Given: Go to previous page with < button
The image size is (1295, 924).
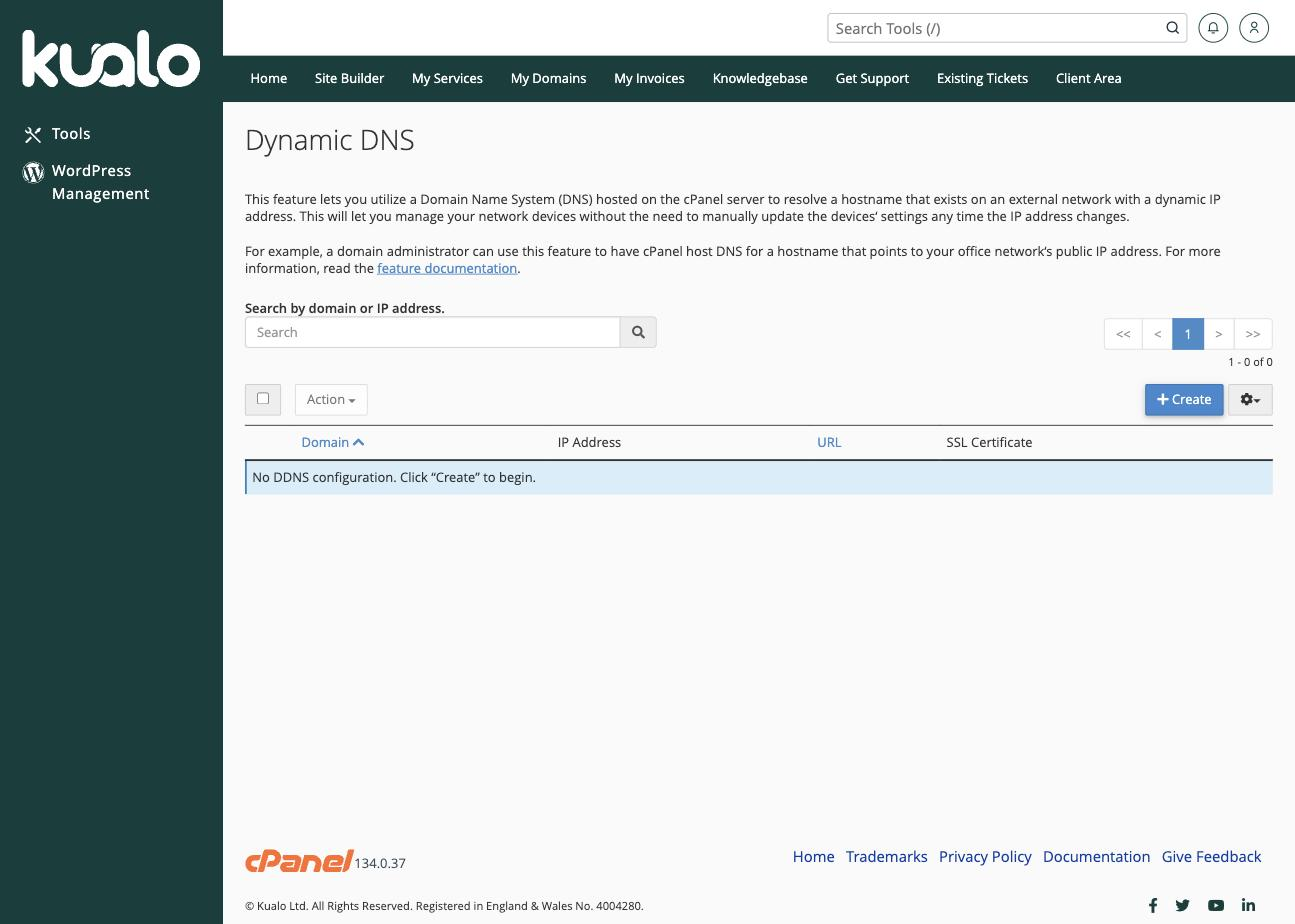Looking at the screenshot, I should pyautogui.click(x=1157, y=334).
